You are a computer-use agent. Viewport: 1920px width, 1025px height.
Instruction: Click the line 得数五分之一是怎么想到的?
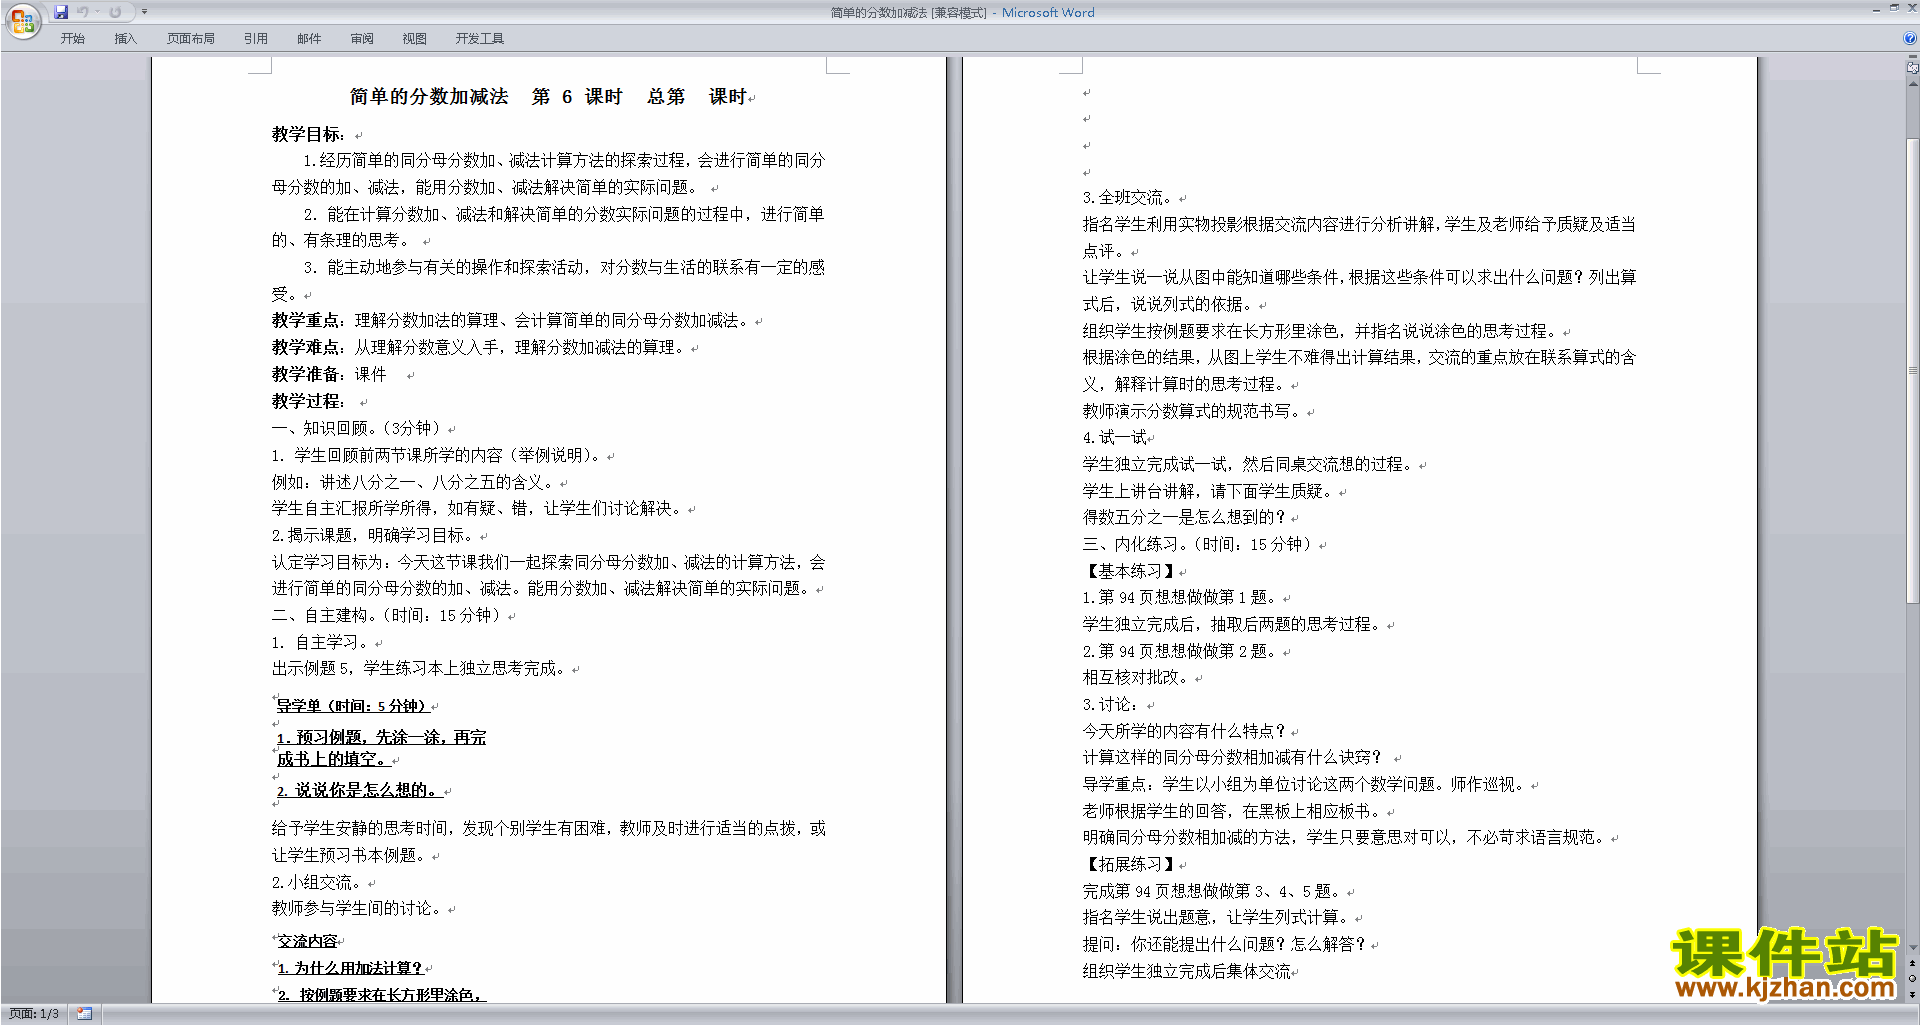point(1185,517)
